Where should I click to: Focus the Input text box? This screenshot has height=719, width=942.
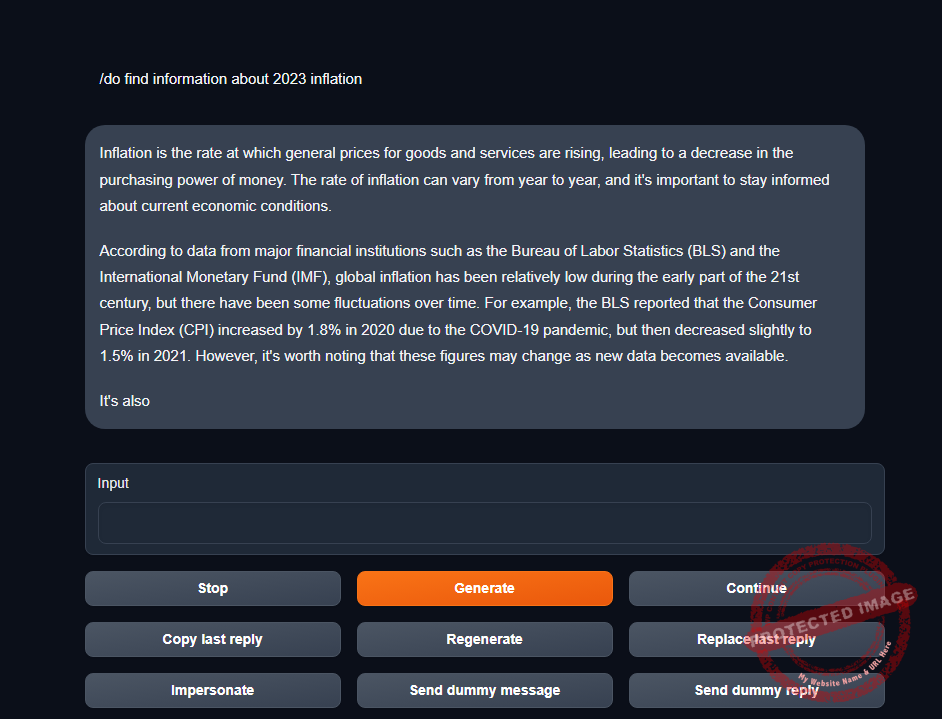point(484,523)
